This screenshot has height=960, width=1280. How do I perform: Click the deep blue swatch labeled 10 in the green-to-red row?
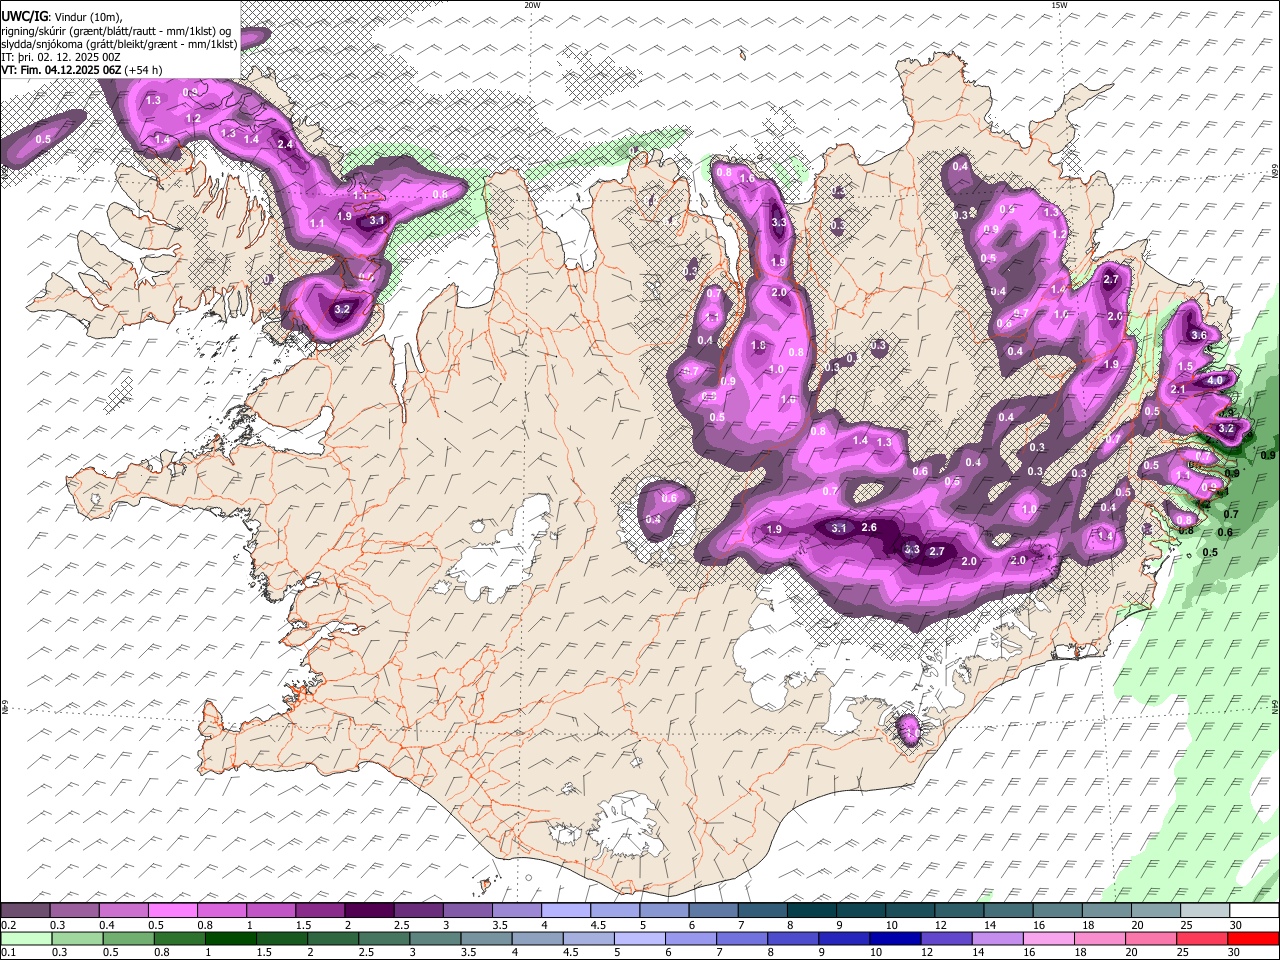click(895, 938)
